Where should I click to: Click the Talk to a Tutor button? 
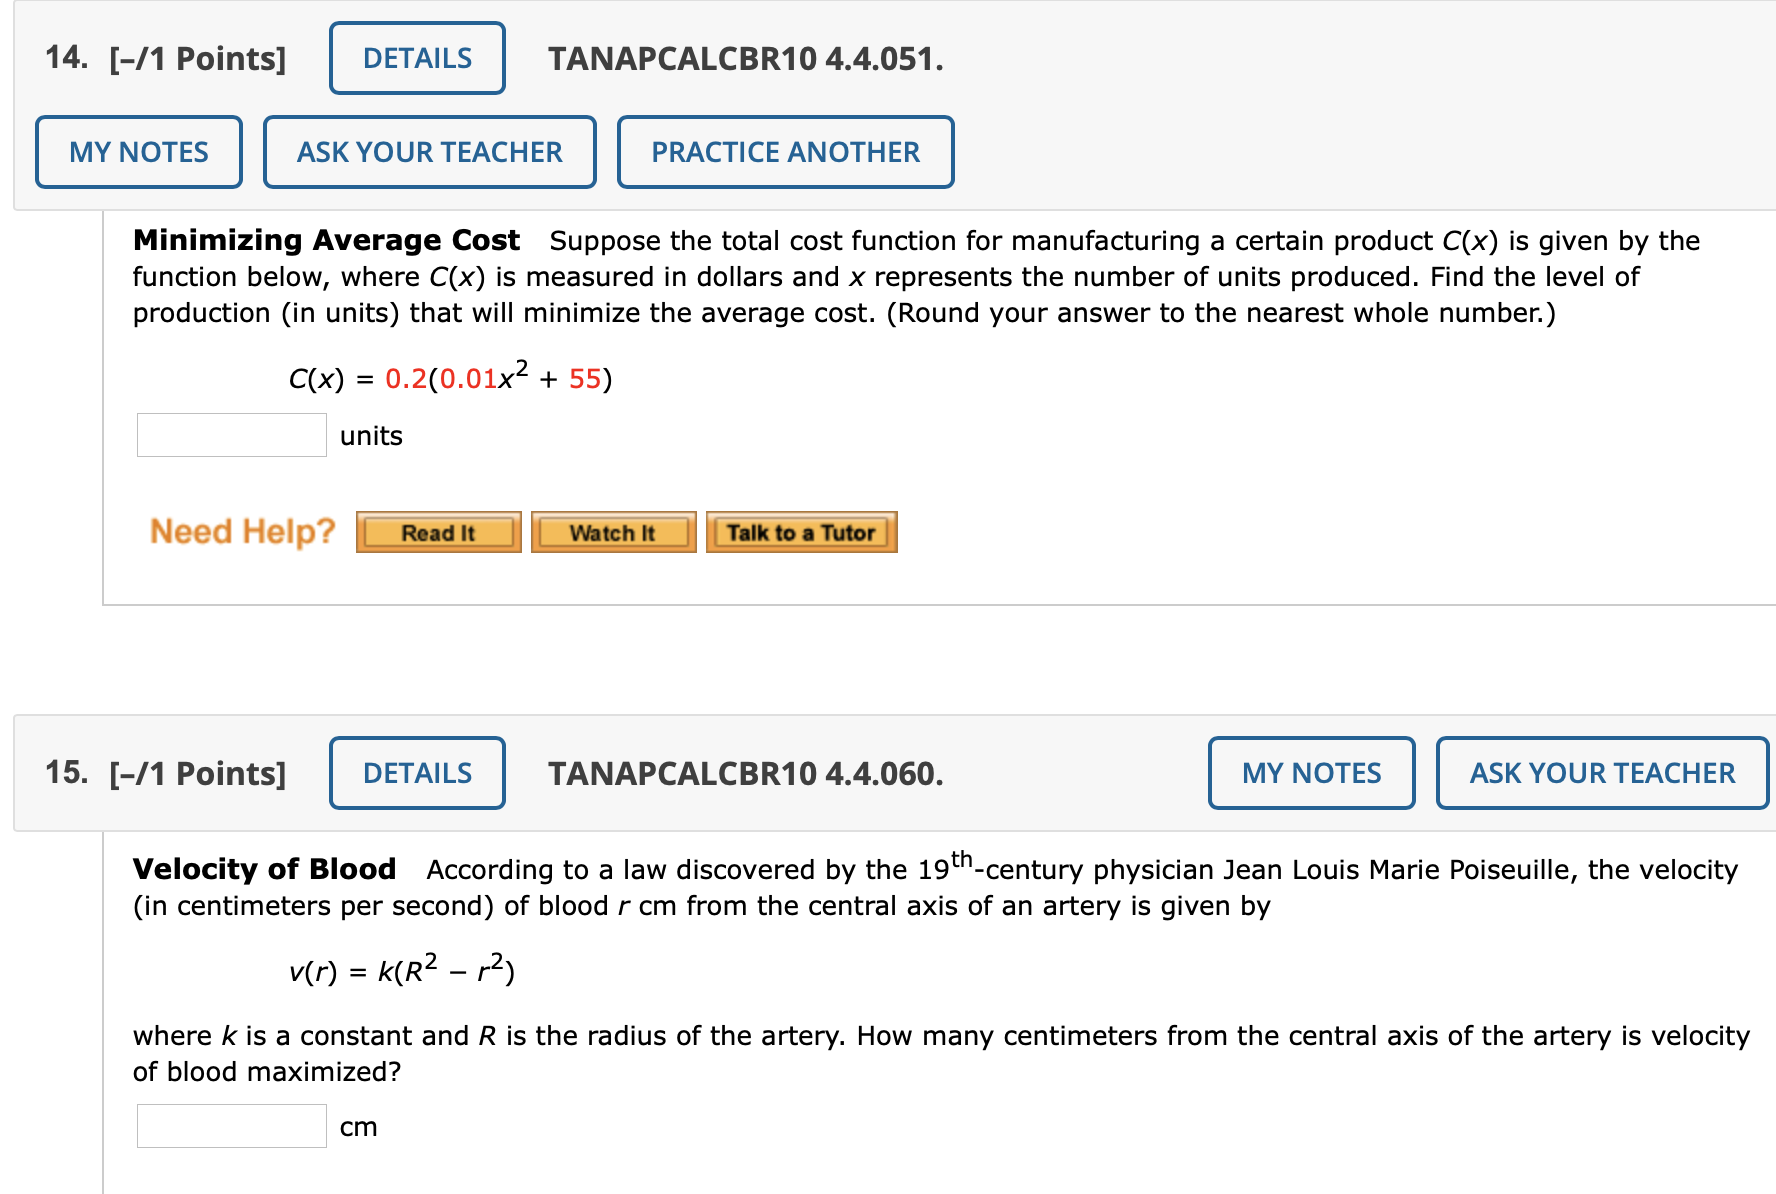click(801, 532)
